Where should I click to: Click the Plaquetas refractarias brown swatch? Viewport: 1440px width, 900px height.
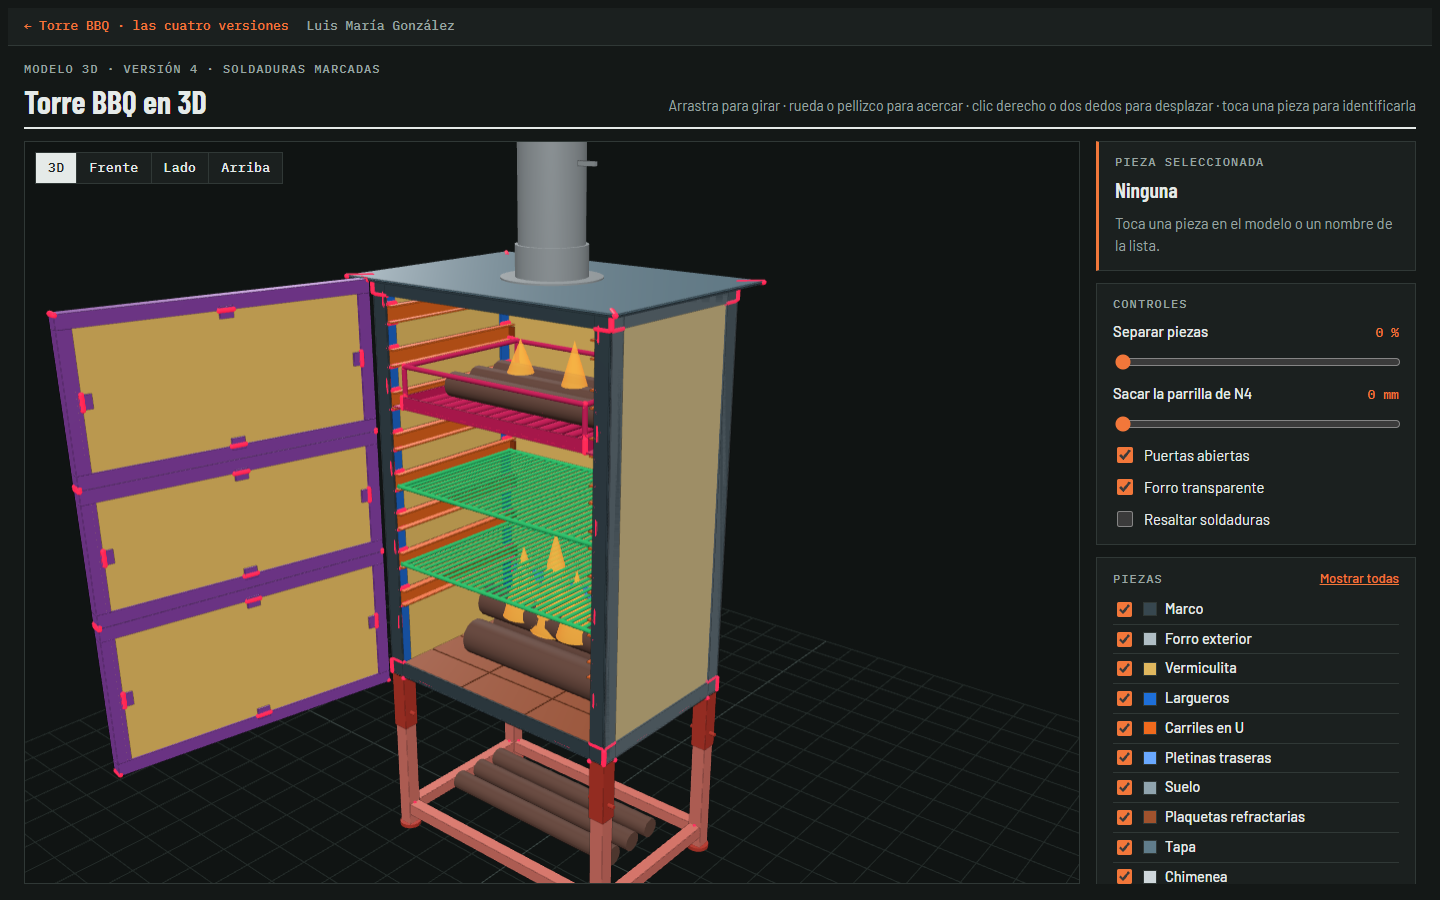1150,817
